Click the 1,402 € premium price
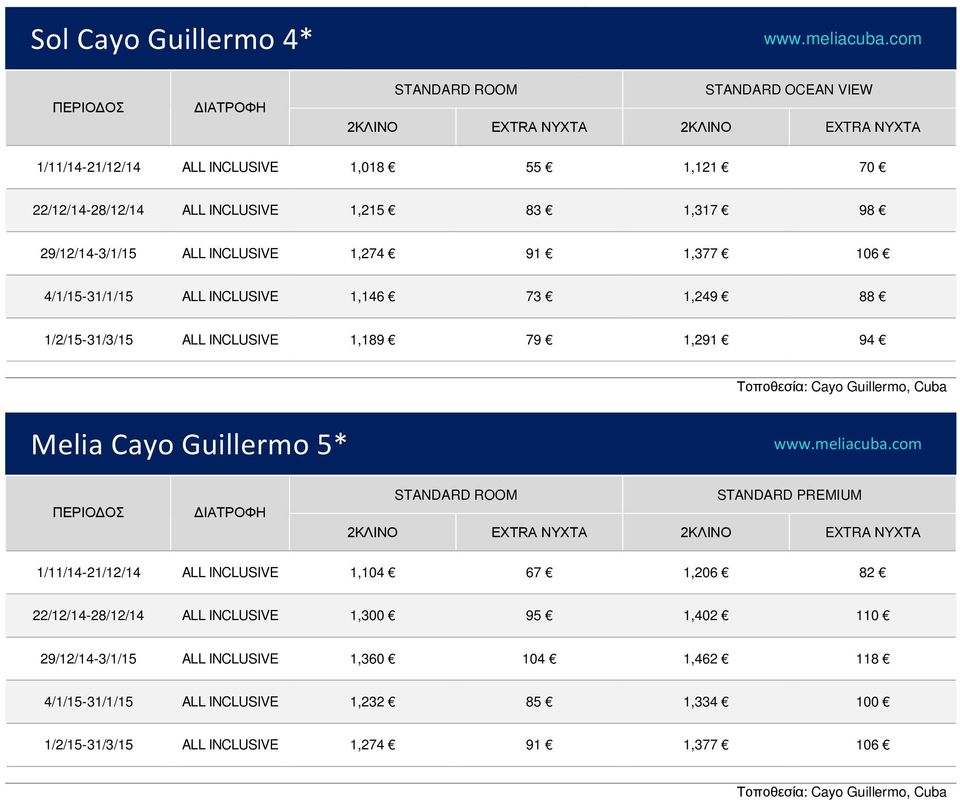The image size is (960, 800). tap(705, 615)
